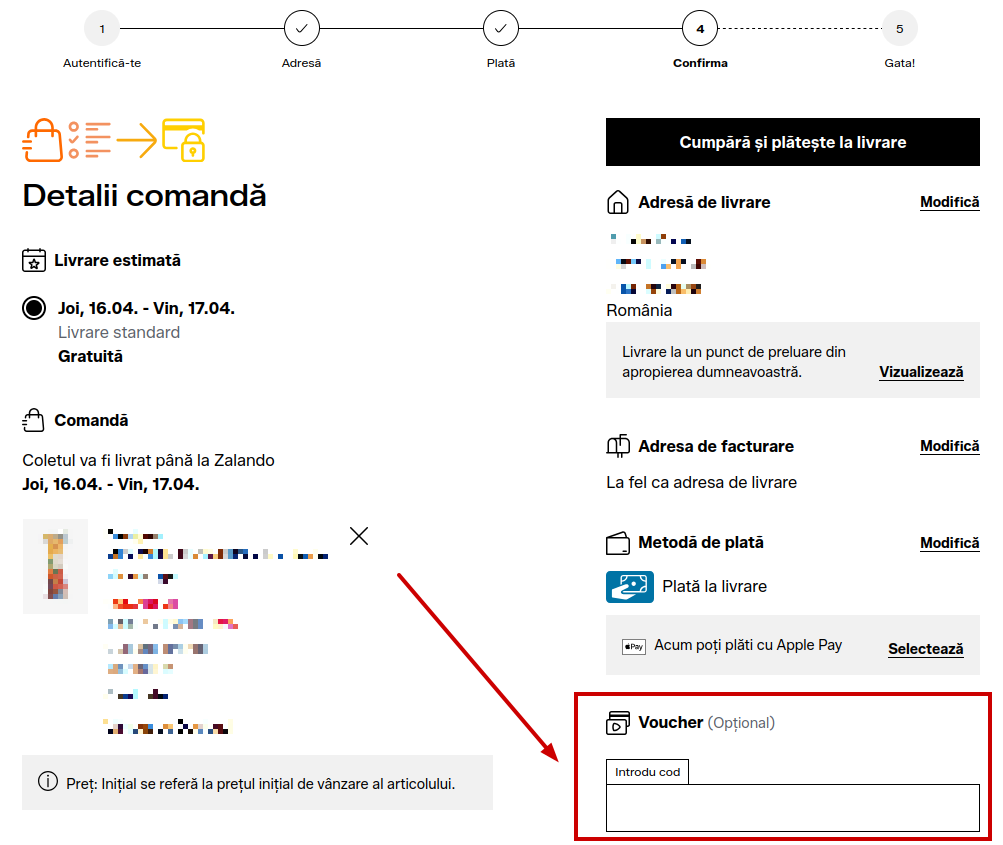This screenshot has width=1003, height=845.
Task: Focus the voucher code input field
Action: (792, 807)
